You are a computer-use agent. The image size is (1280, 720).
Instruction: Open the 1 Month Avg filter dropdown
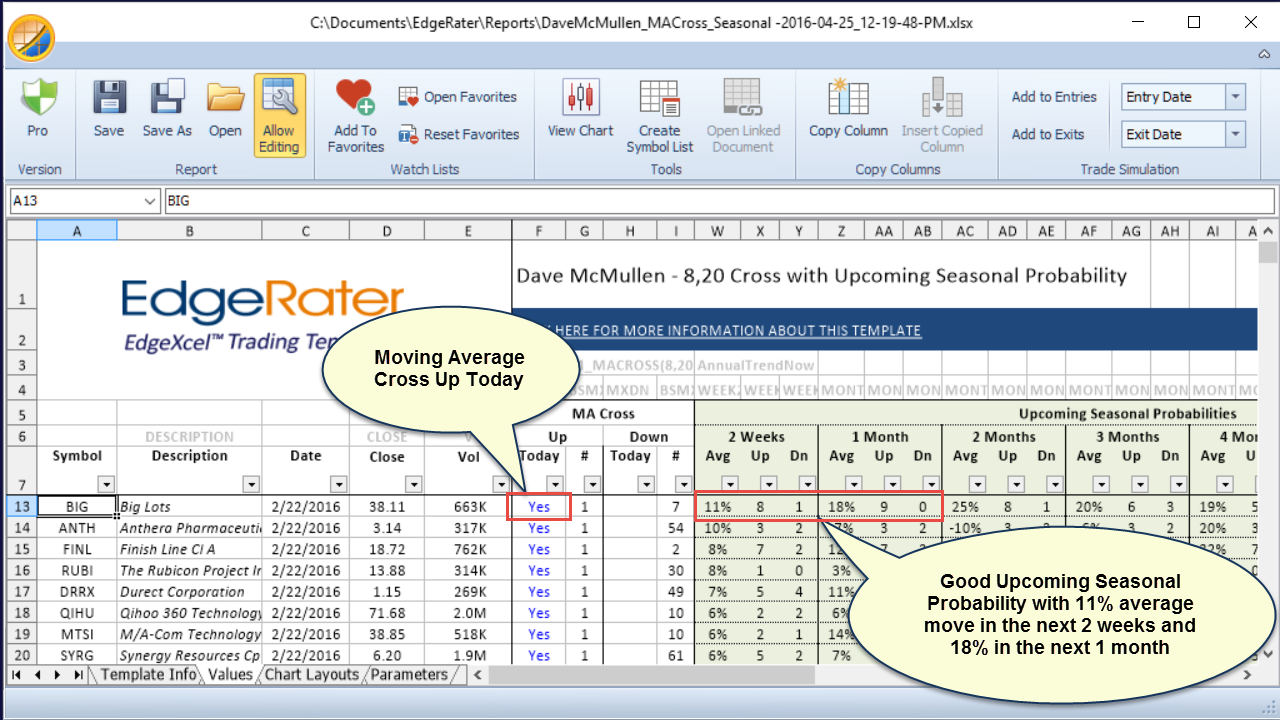(x=853, y=484)
